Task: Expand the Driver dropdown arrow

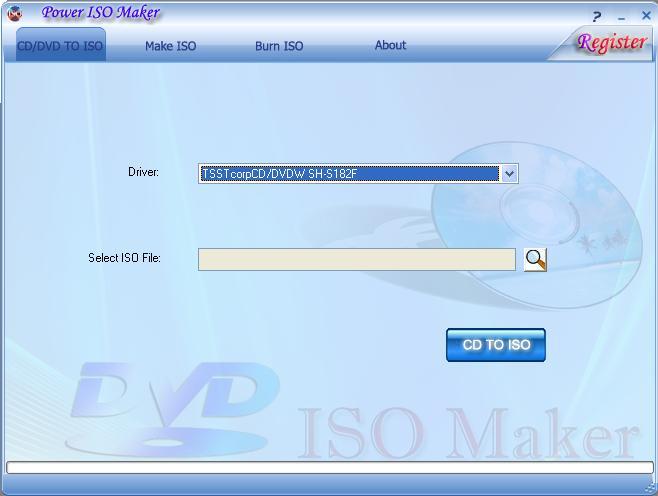Action: pyautogui.click(x=509, y=173)
